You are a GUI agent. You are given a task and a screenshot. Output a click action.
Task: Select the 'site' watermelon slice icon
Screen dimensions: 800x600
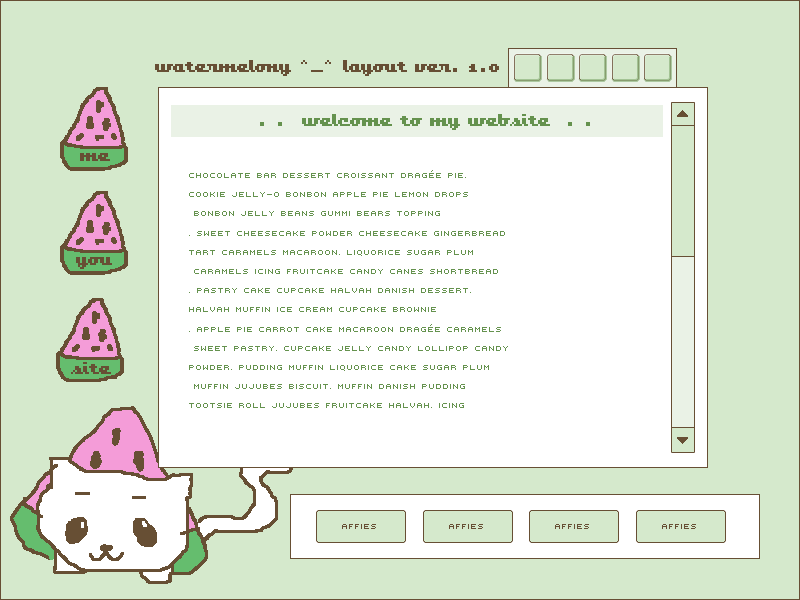click(92, 341)
